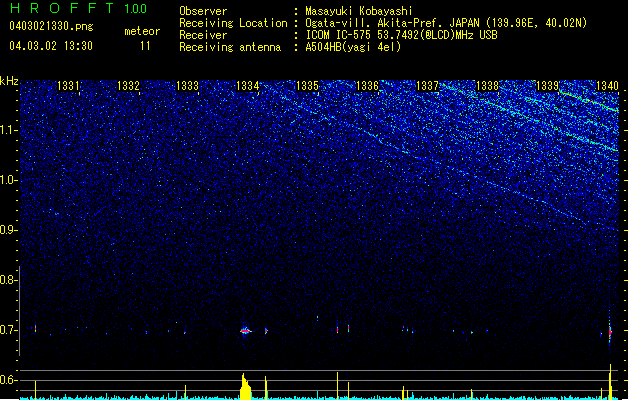Click the 1340 time marker
The image size is (629, 400).
(607, 85)
